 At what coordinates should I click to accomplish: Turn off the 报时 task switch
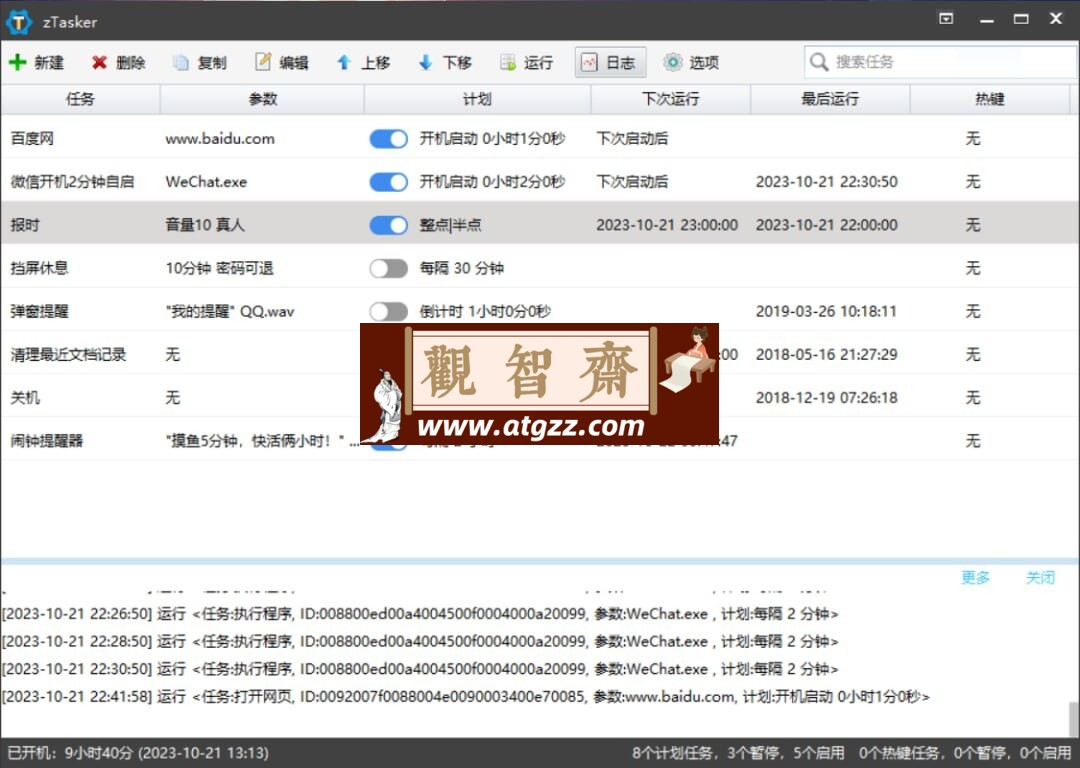tap(388, 225)
